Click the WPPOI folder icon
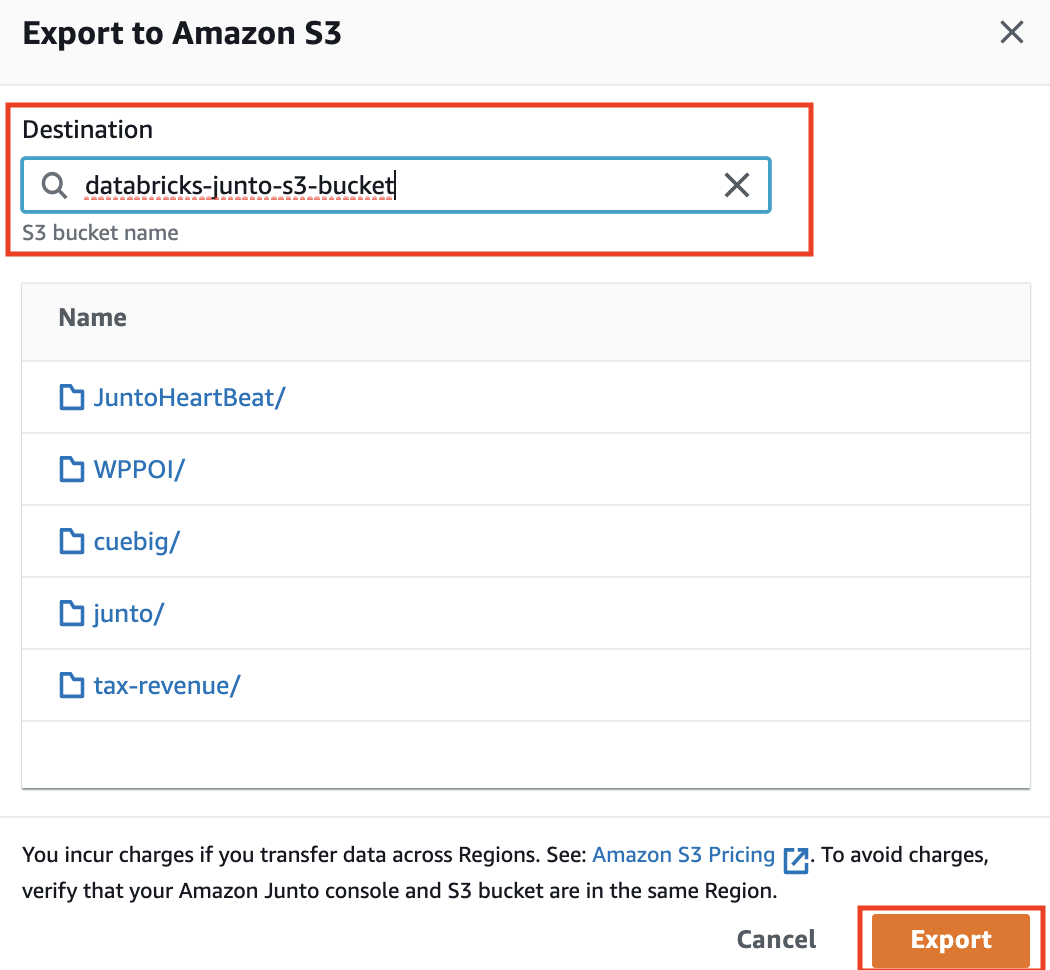The height and width of the screenshot is (970, 1050). (x=72, y=469)
